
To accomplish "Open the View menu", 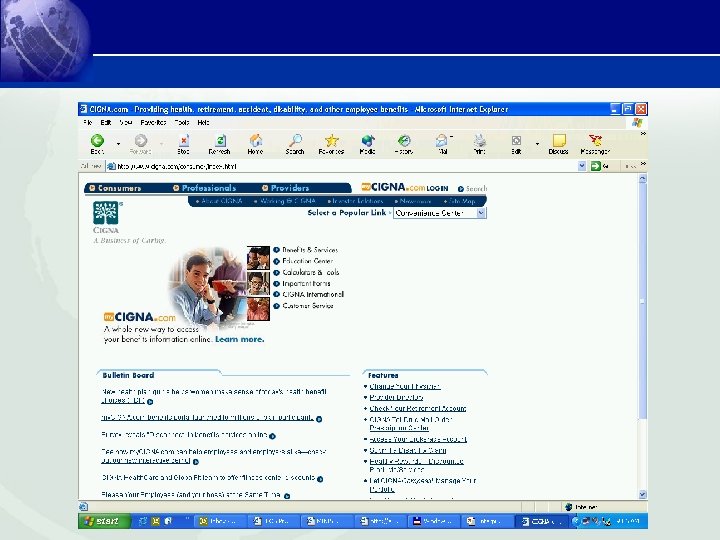I will click(126, 123).
